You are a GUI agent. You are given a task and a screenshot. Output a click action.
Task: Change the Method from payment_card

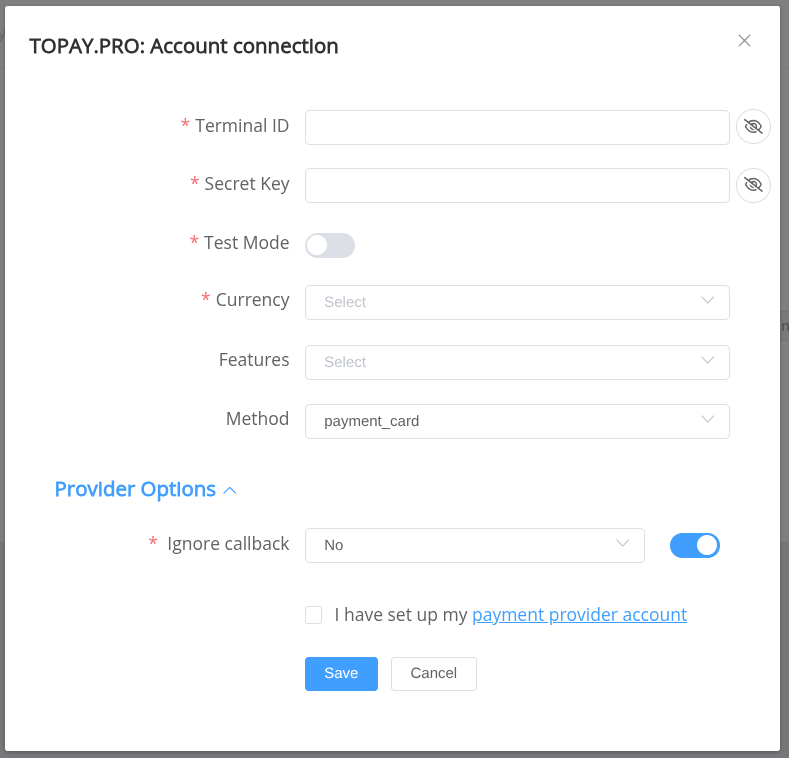click(x=516, y=421)
